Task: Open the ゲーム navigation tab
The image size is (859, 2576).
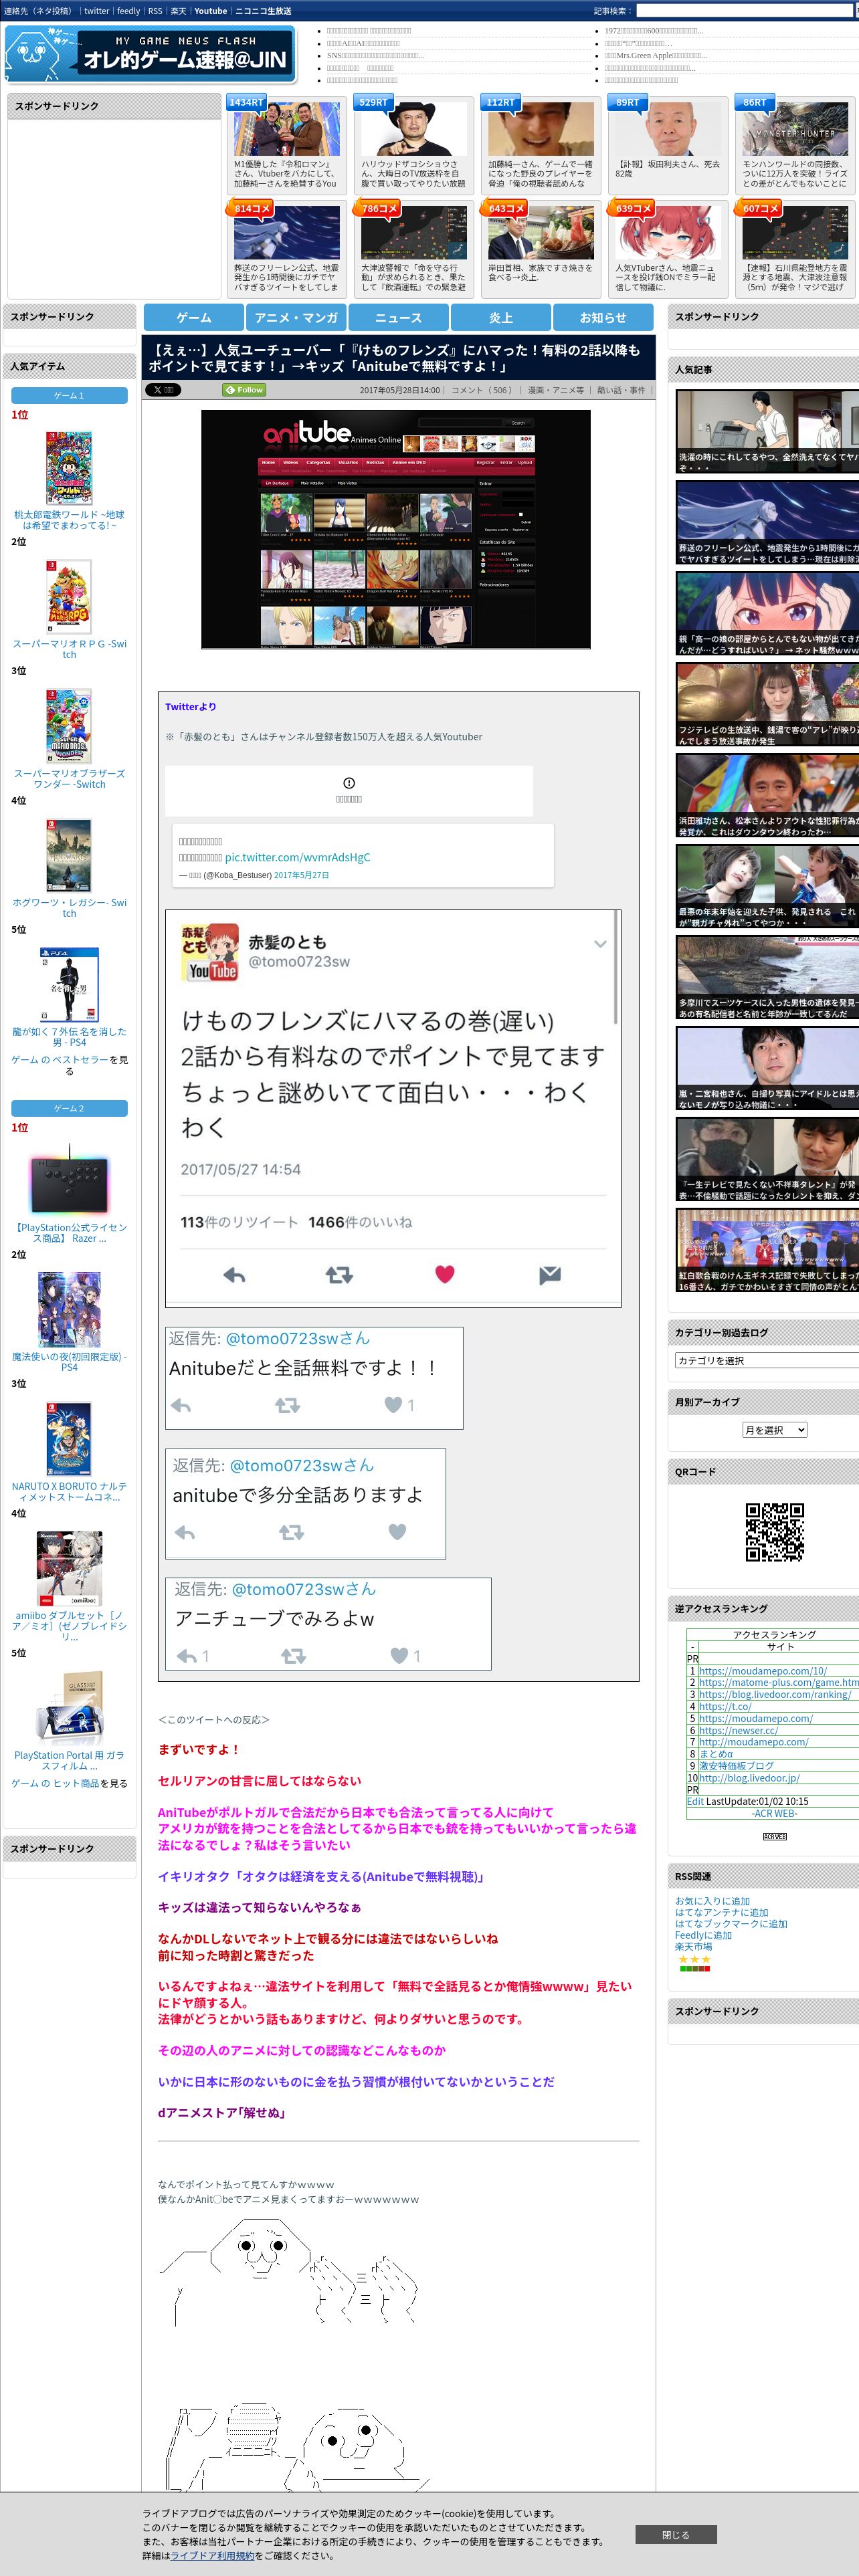Action: 194,317
